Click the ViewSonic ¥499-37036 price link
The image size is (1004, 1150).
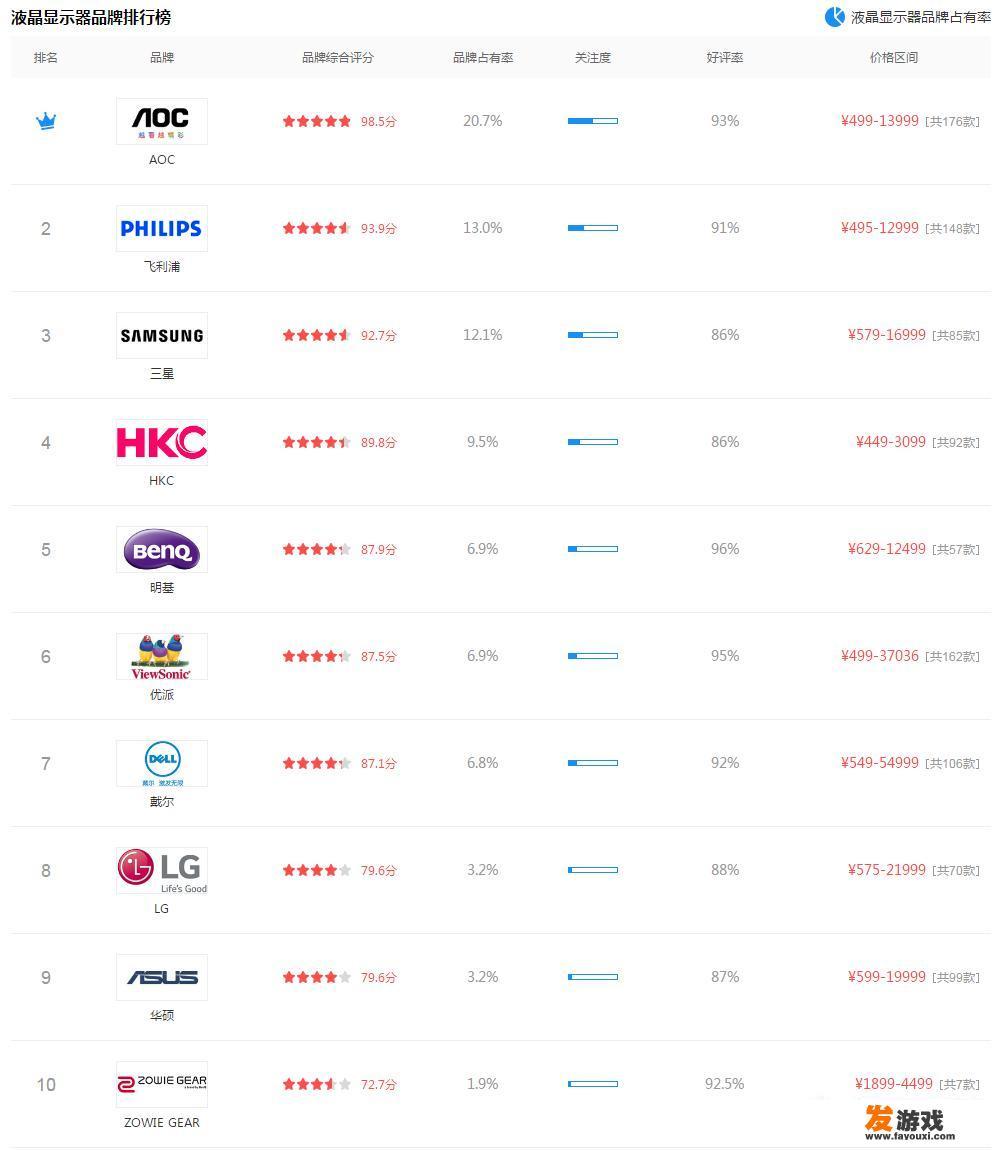879,656
